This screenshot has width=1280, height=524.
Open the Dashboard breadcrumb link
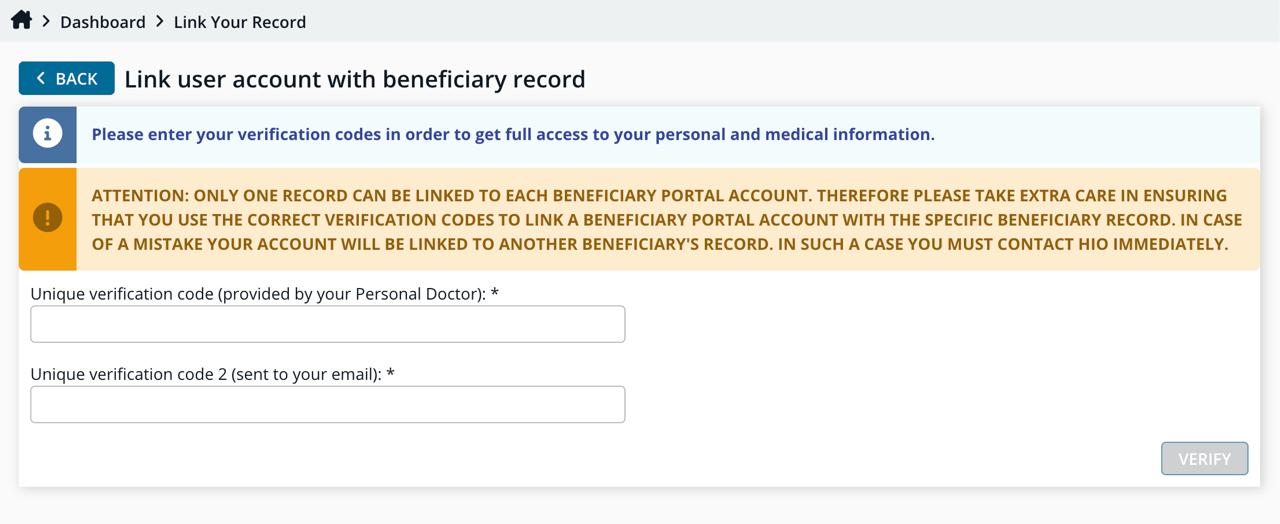(x=103, y=22)
